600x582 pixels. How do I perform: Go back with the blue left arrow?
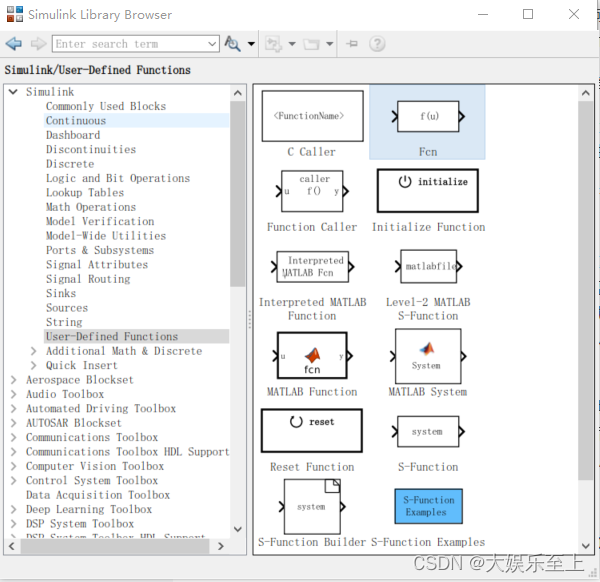click(x=14, y=44)
